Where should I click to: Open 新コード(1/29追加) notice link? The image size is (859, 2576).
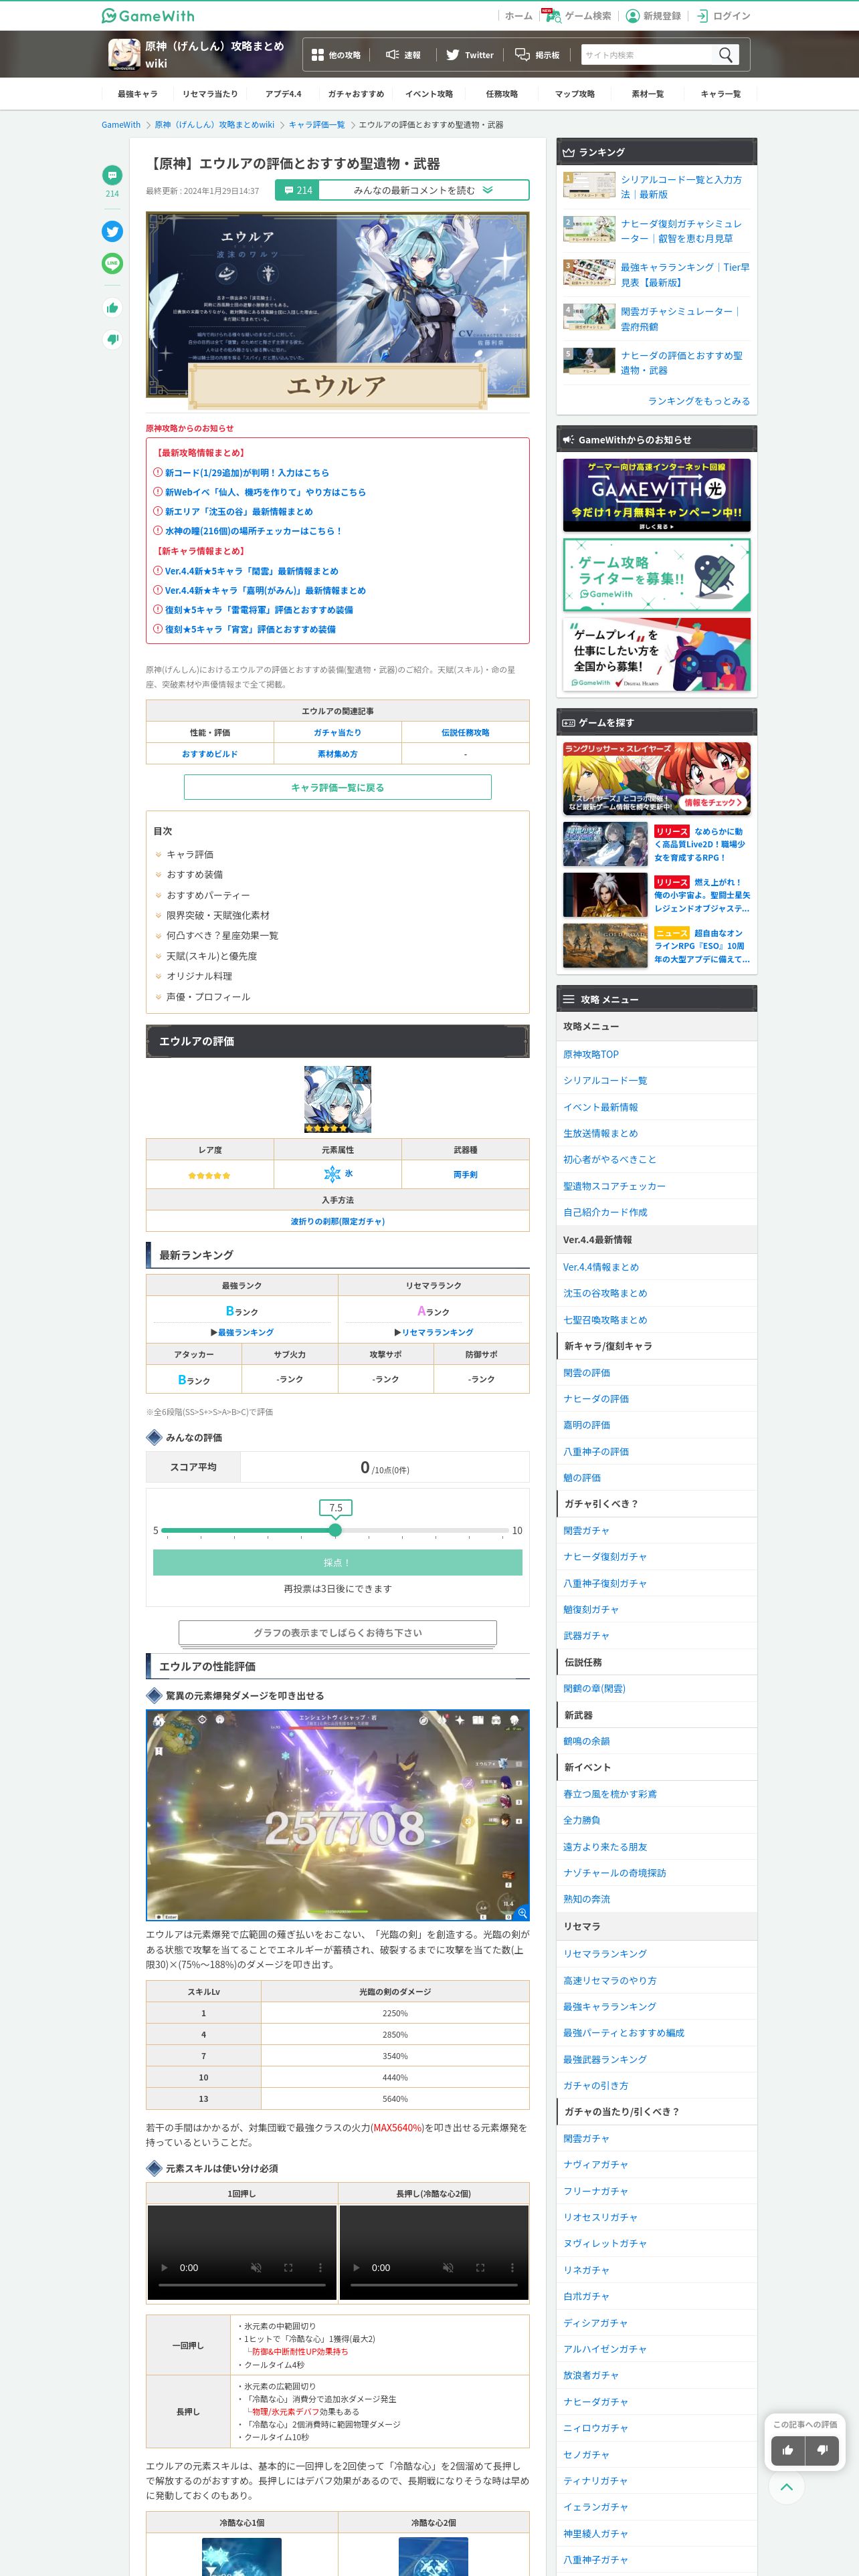[x=247, y=473]
